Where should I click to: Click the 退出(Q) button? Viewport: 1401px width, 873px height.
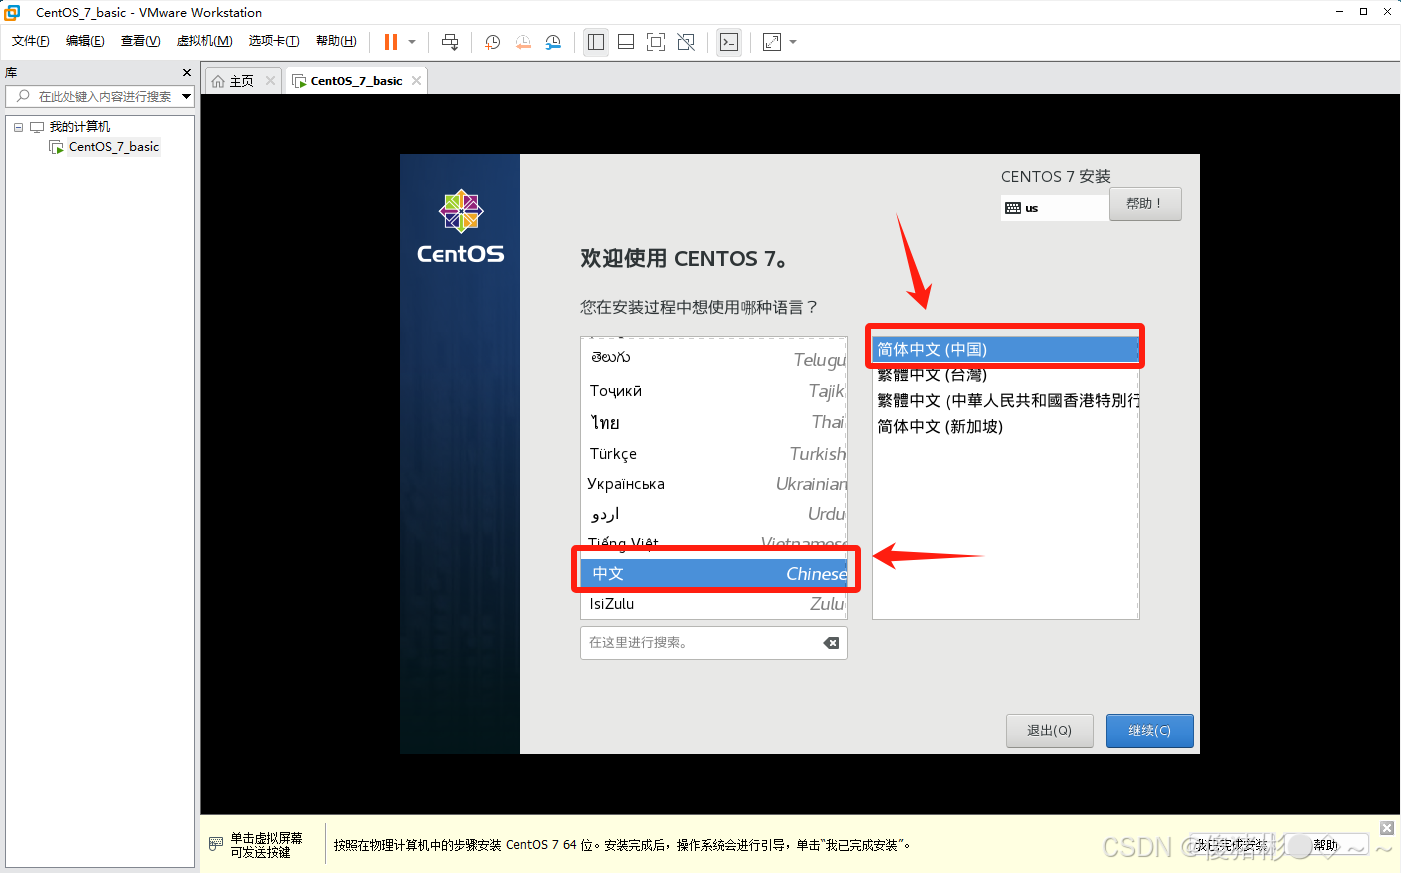point(1049,731)
